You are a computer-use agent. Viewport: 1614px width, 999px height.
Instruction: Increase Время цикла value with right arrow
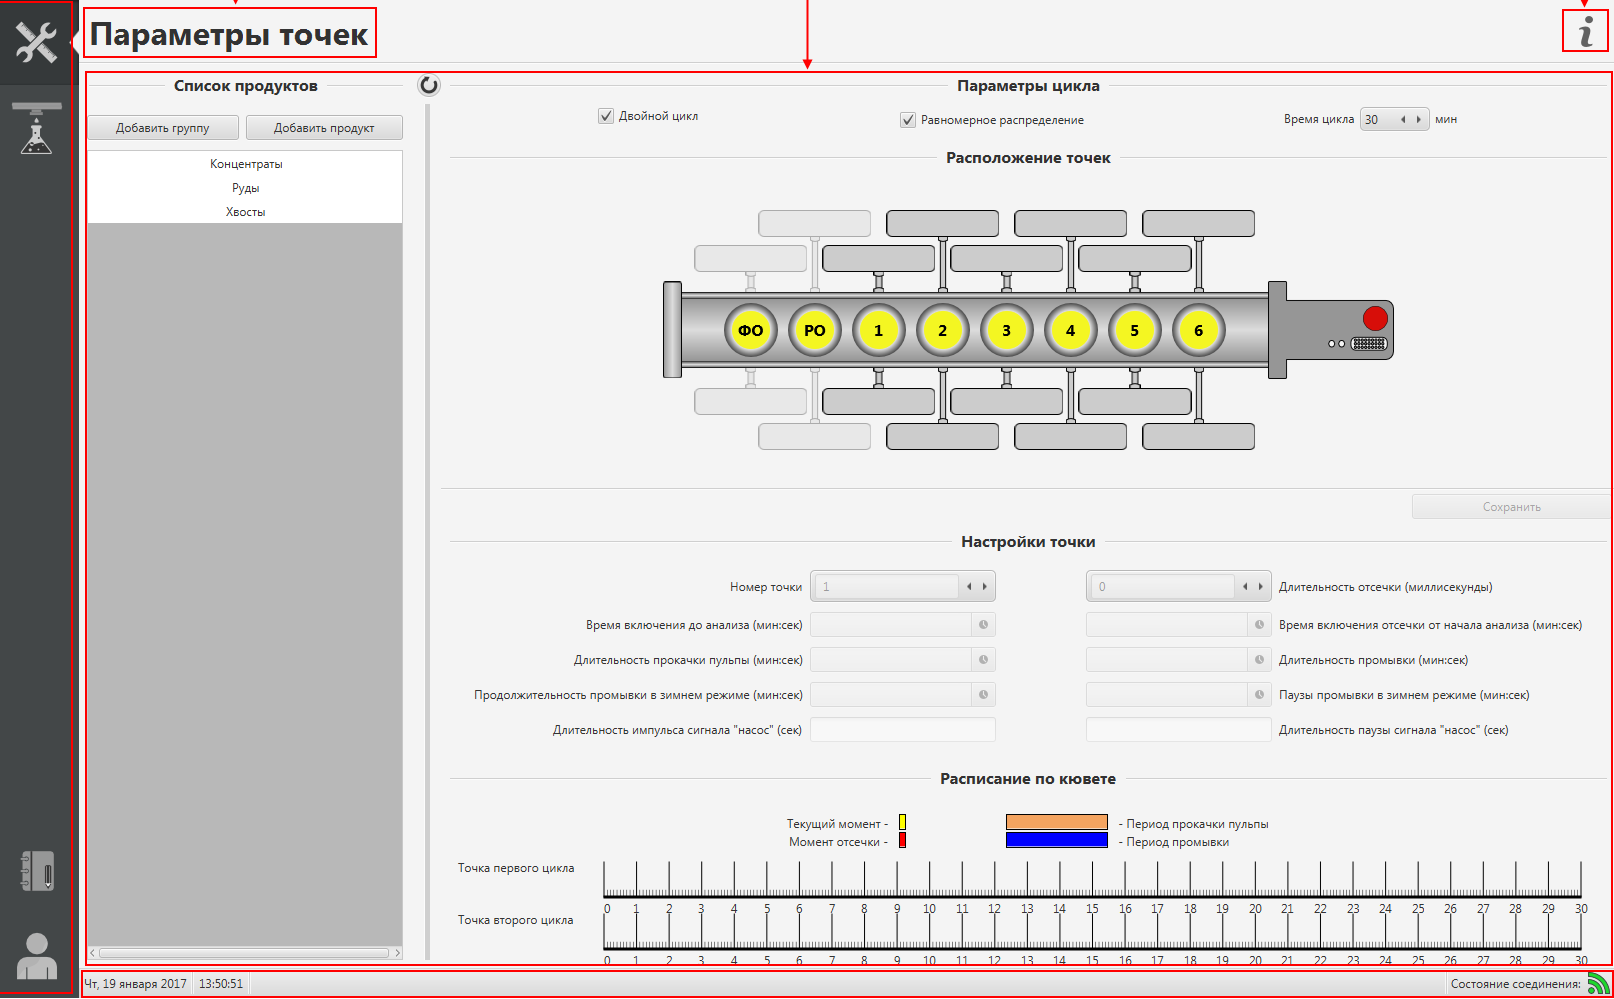[1419, 120]
